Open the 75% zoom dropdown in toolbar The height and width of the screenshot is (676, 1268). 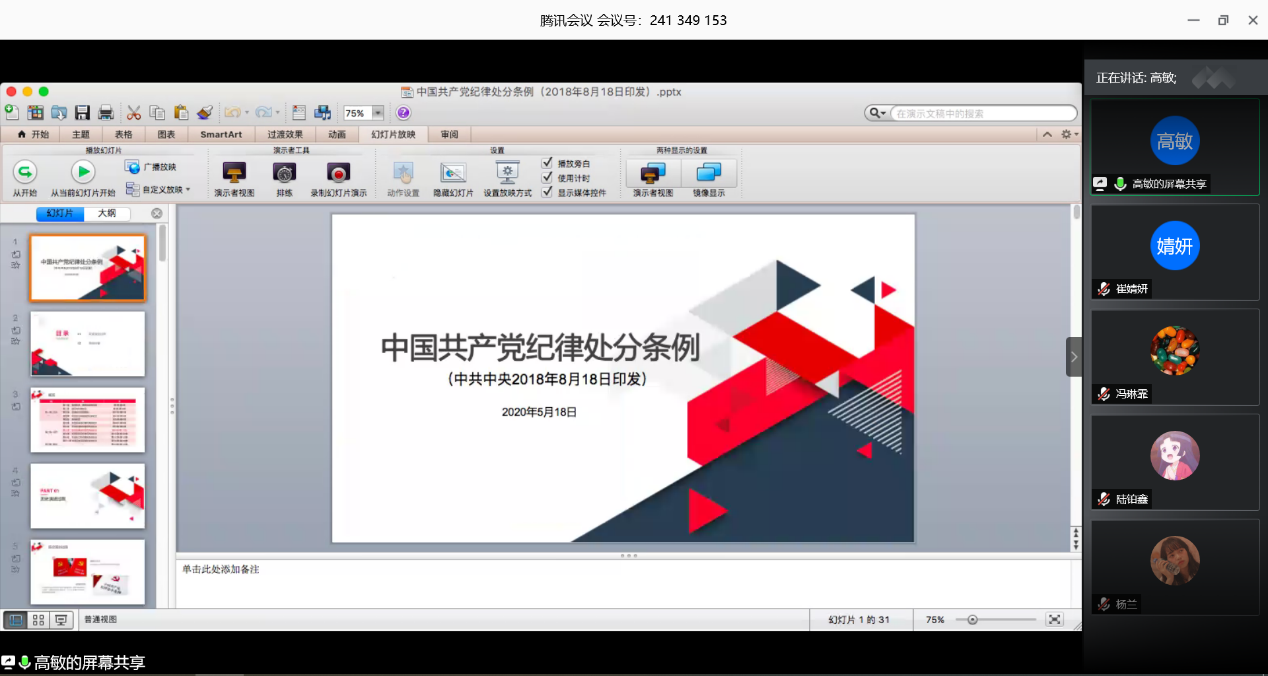pos(378,113)
